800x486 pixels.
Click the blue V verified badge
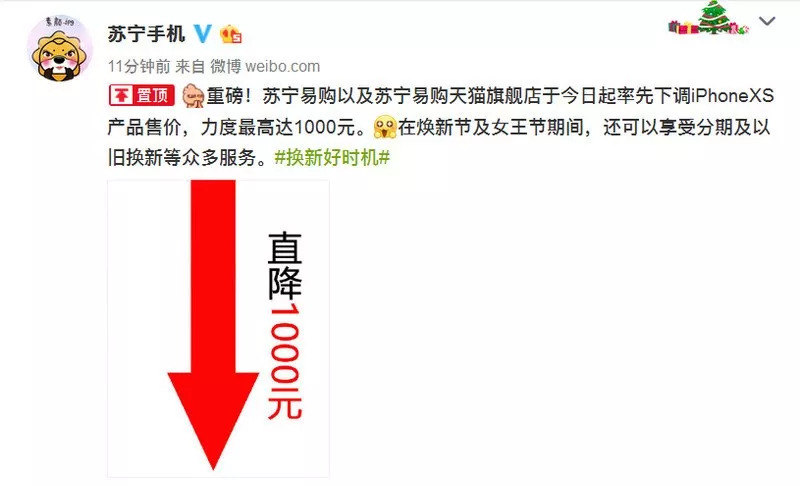[203, 34]
